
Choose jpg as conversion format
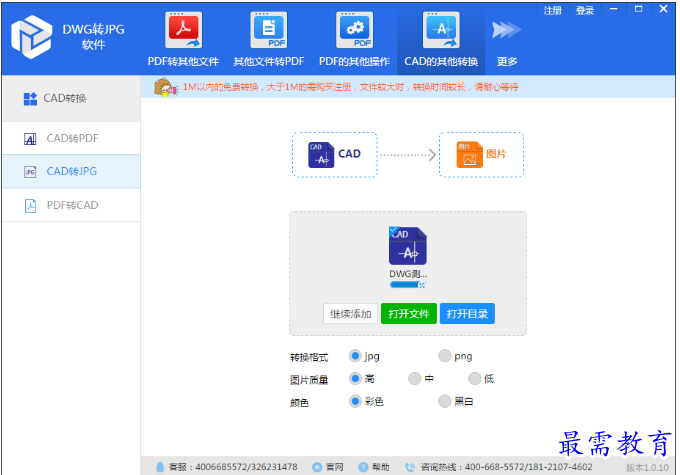point(355,356)
